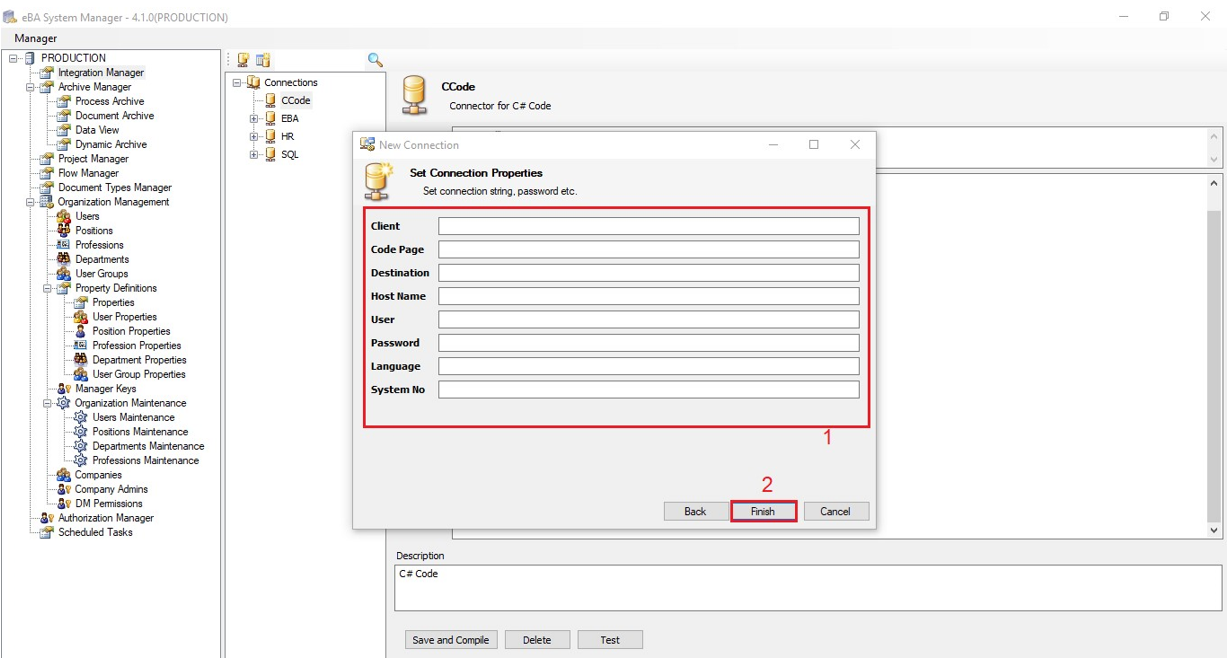This screenshot has height=658, width=1228.
Task: Open the Manager menu
Action: [36, 38]
